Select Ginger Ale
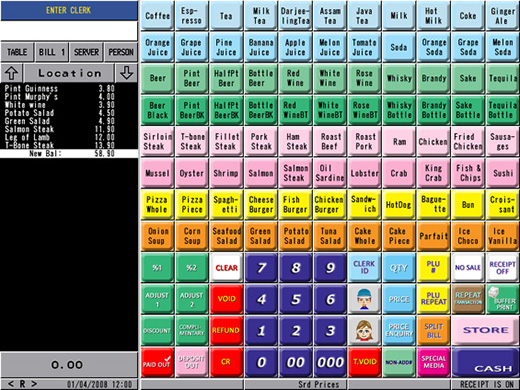 point(502,16)
